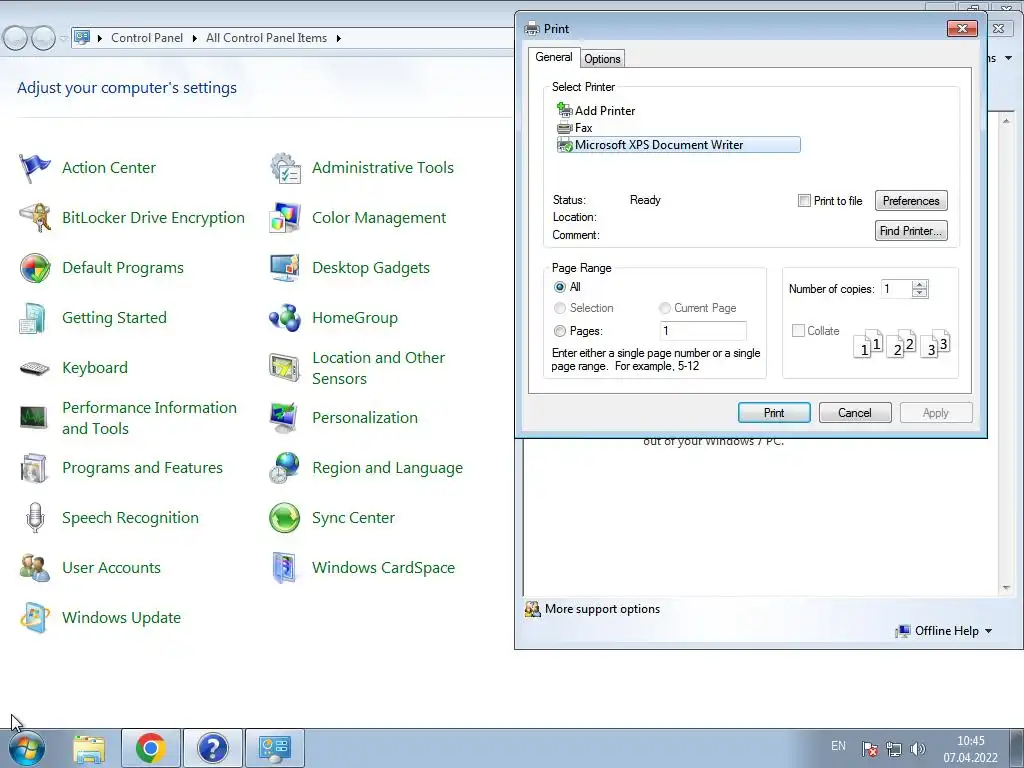Open the Windows Update icon

coord(35,618)
